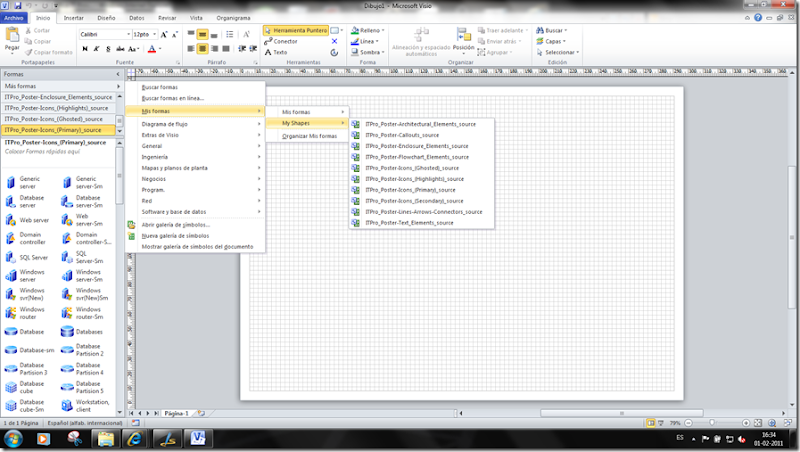Image resolution: width=800 pixels, height=452 pixels.
Task: Open ITPro_Poster-Callouts_source stencil
Action: click(x=402, y=135)
